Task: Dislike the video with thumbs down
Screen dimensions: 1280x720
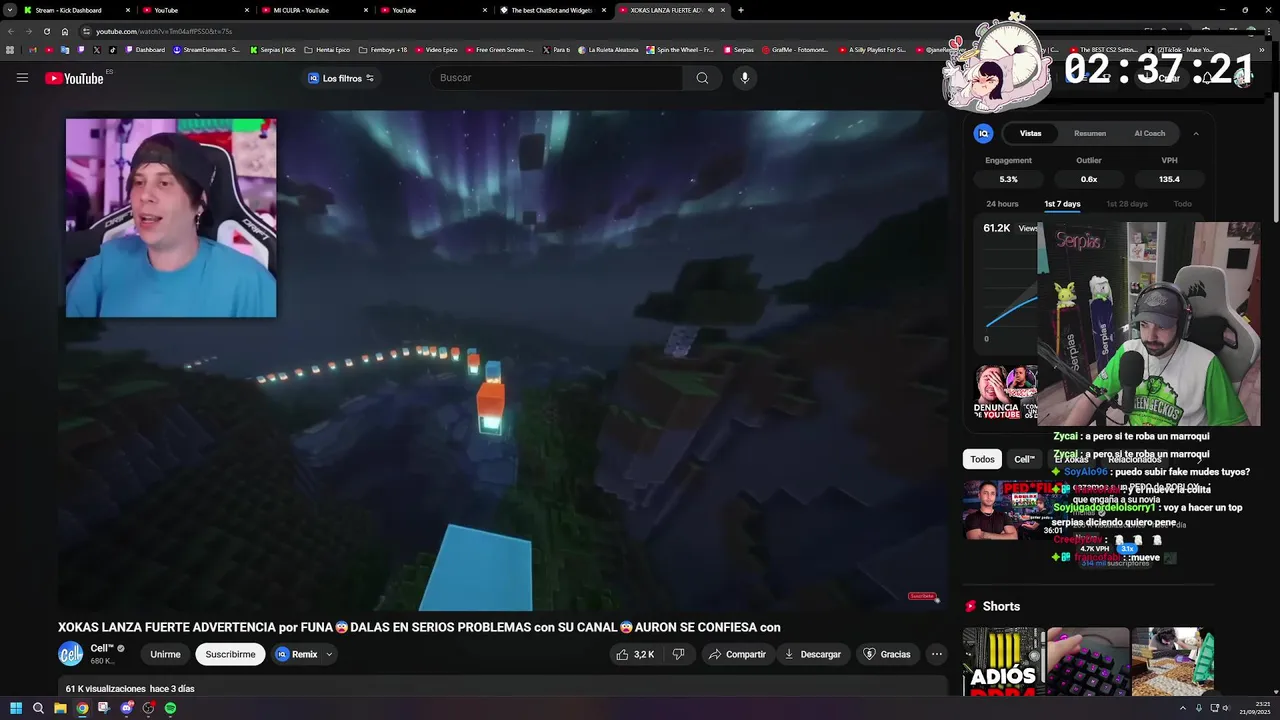Action: [x=678, y=654]
